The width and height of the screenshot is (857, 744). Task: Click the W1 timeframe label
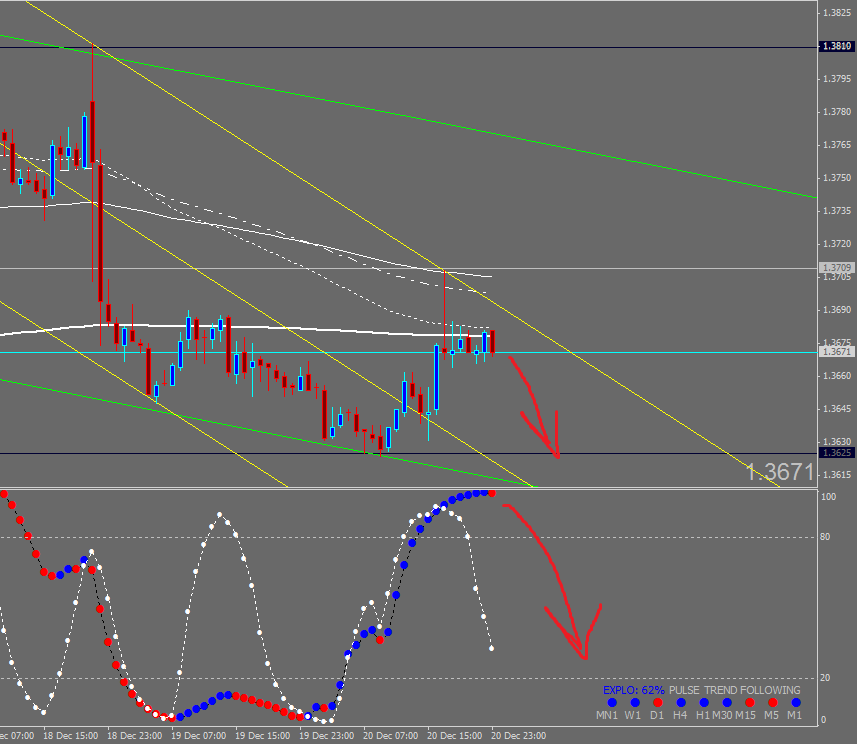(633, 715)
